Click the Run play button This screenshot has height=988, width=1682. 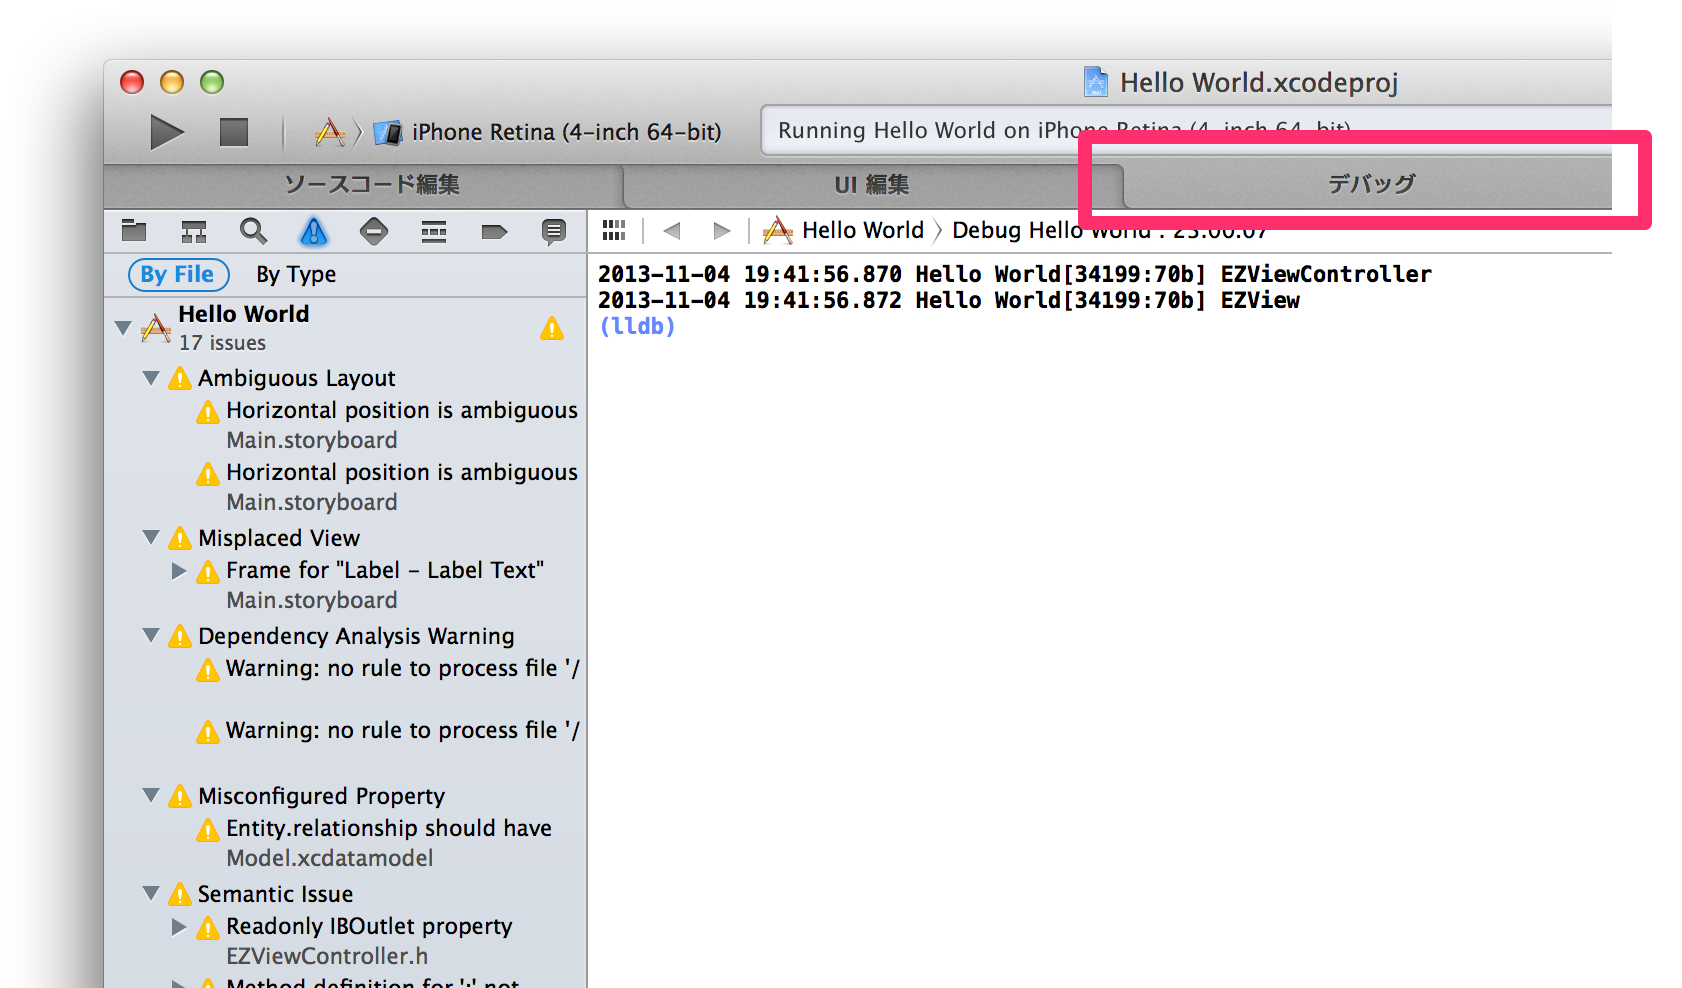167,132
